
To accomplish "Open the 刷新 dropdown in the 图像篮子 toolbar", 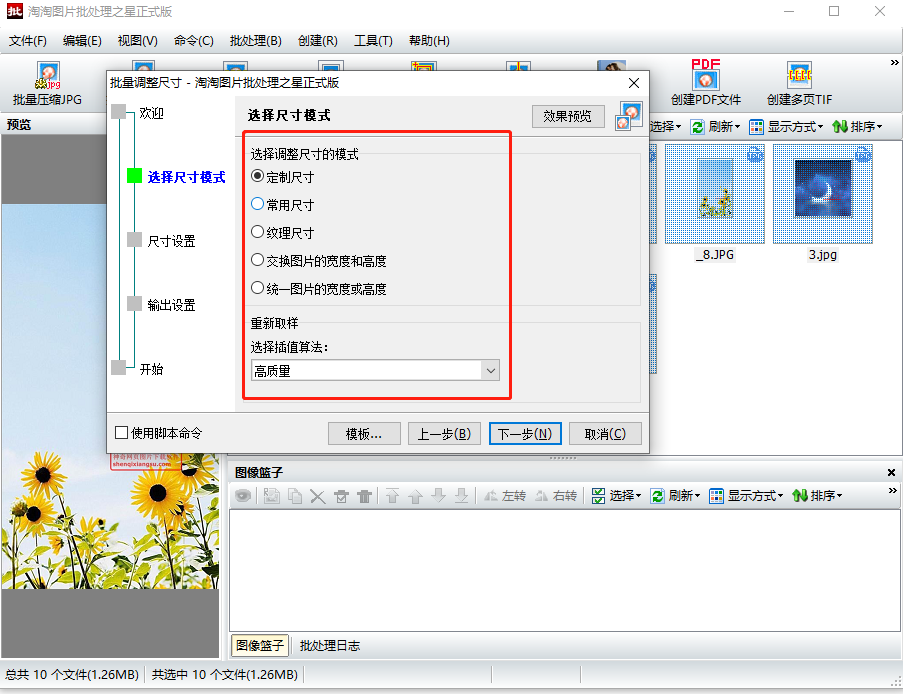I will pyautogui.click(x=675, y=496).
